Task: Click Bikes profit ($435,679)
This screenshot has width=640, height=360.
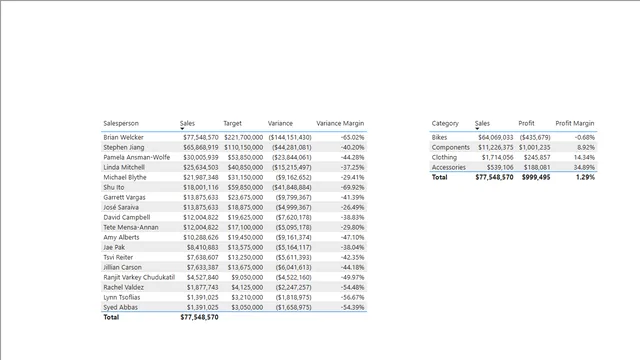Action: [x=535, y=137]
